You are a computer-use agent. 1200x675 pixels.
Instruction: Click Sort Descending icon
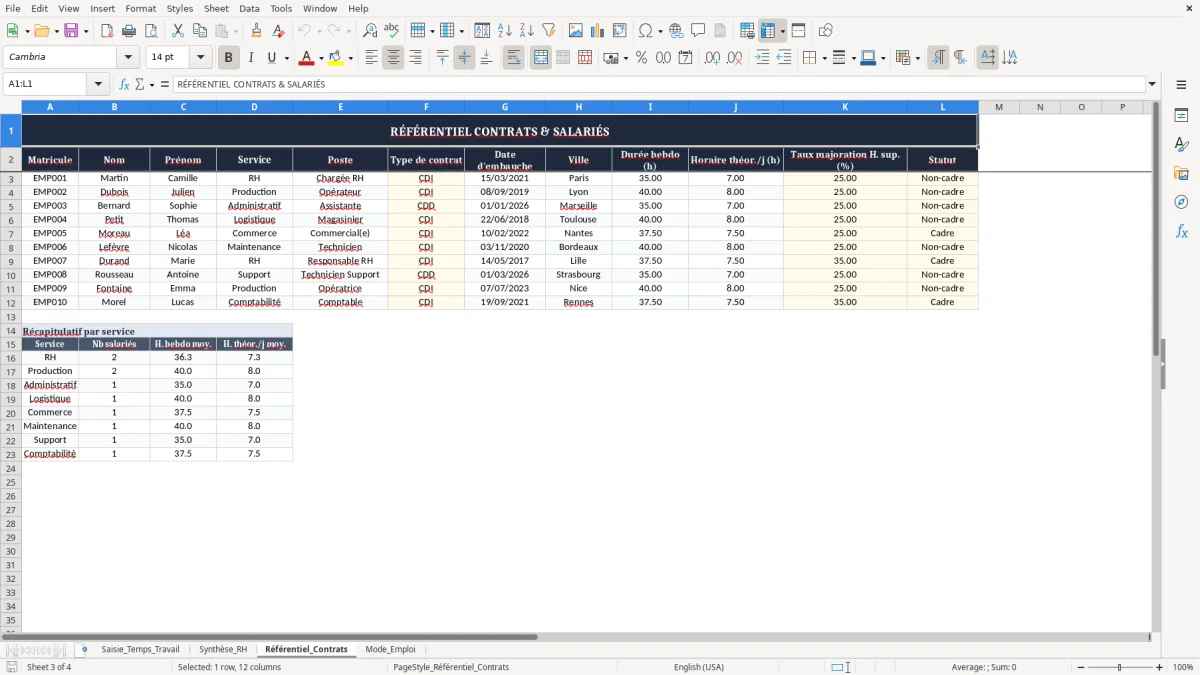pos(526,31)
